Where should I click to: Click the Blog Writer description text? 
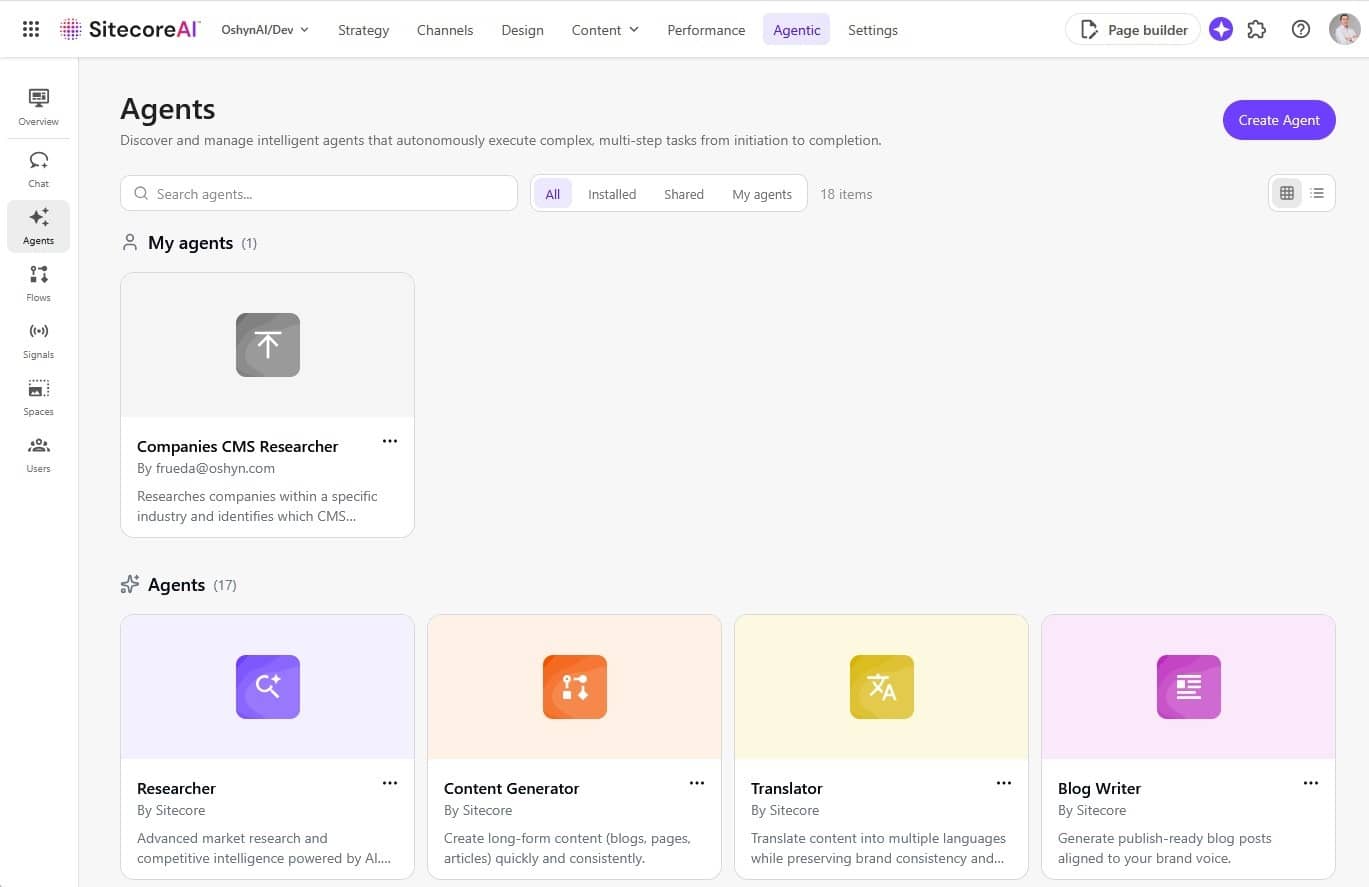tap(1165, 848)
